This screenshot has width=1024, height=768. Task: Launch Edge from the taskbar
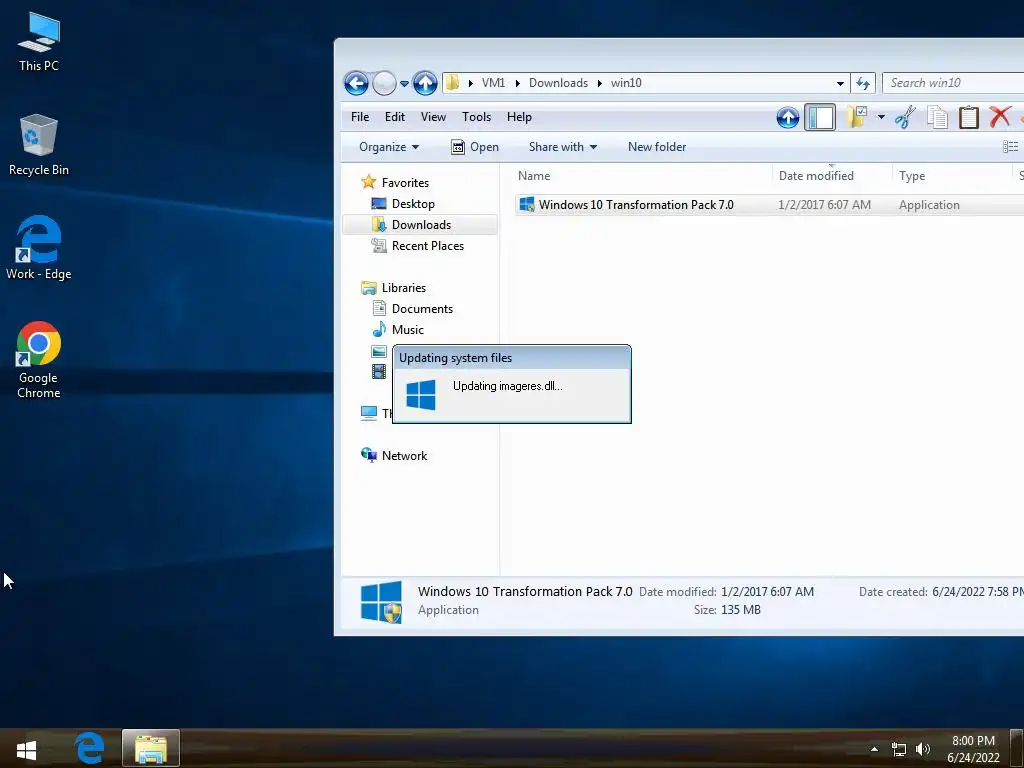(x=89, y=748)
